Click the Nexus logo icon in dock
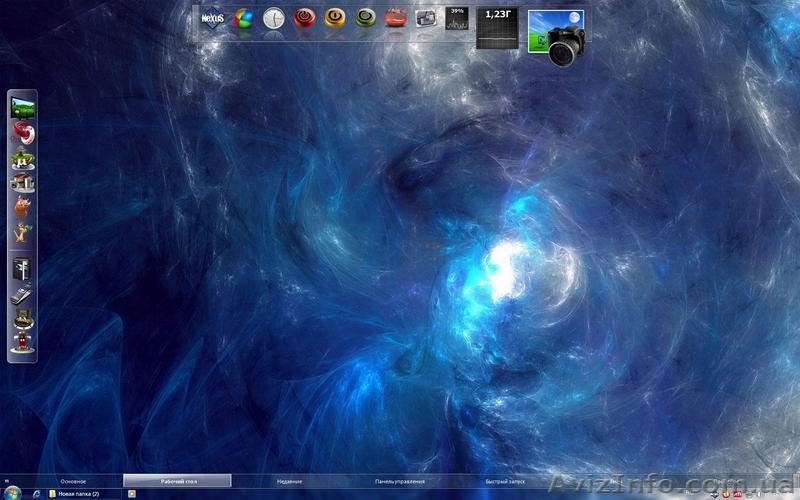This screenshot has height=500, width=800. [212, 18]
